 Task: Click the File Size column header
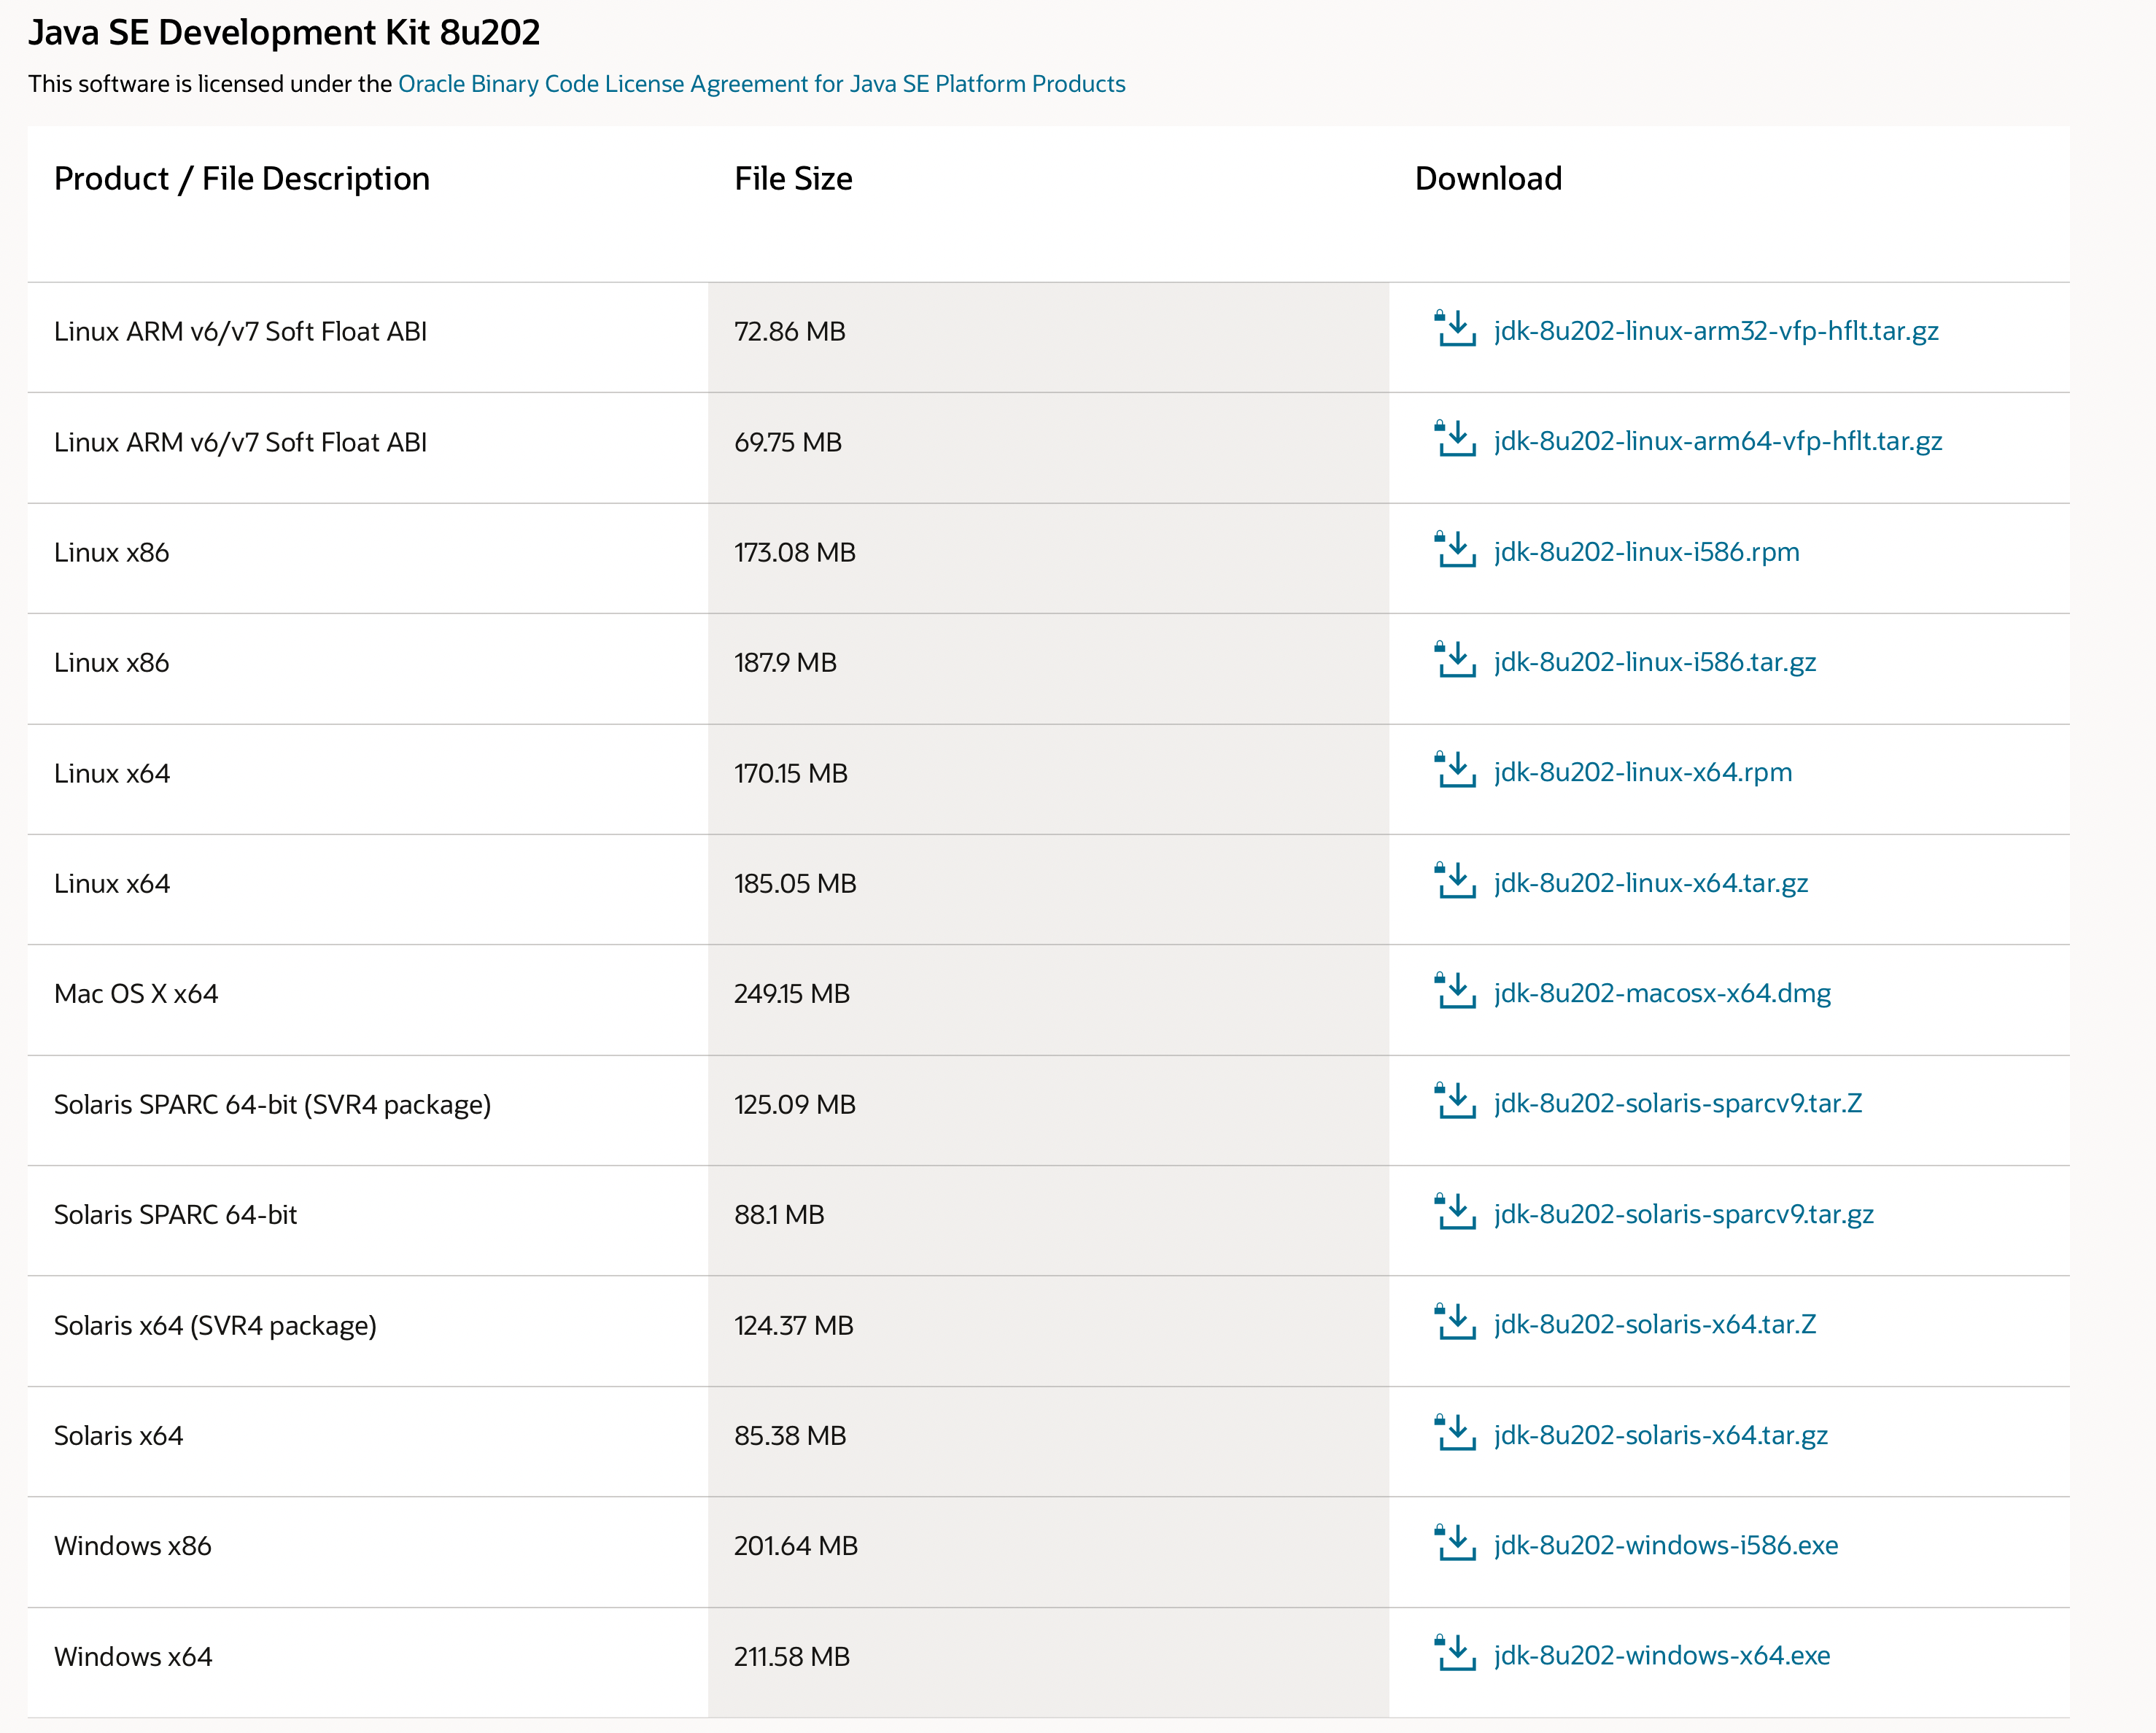click(793, 179)
